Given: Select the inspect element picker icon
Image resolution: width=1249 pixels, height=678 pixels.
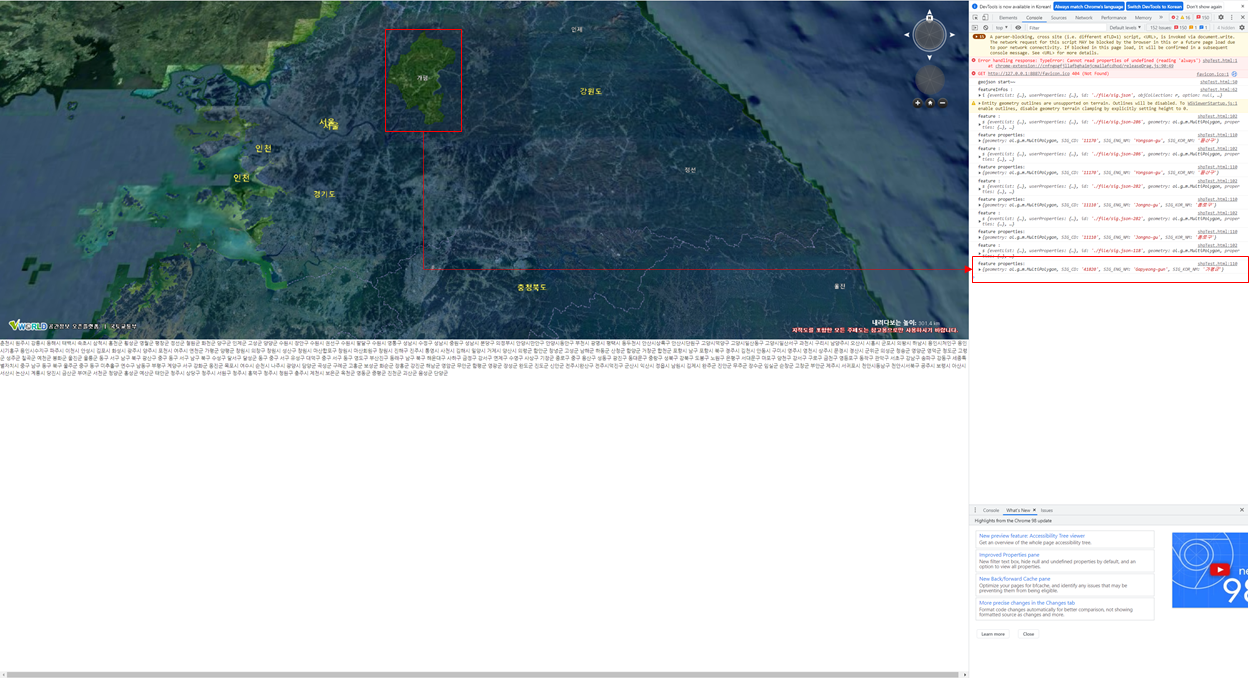Looking at the screenshot, I should click(976, 17).
